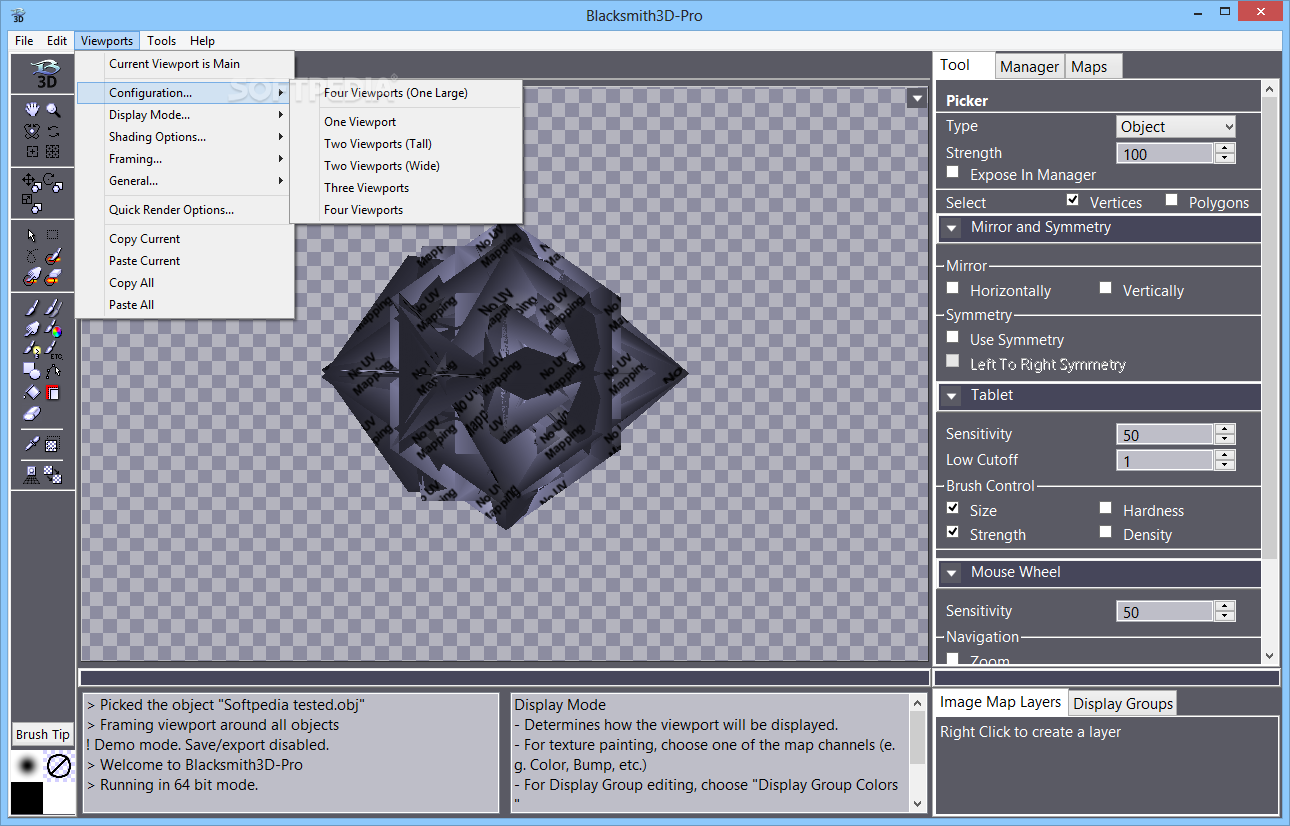Open the Help menu
This screenshot has height=826, width=1290.
(202, 41)
